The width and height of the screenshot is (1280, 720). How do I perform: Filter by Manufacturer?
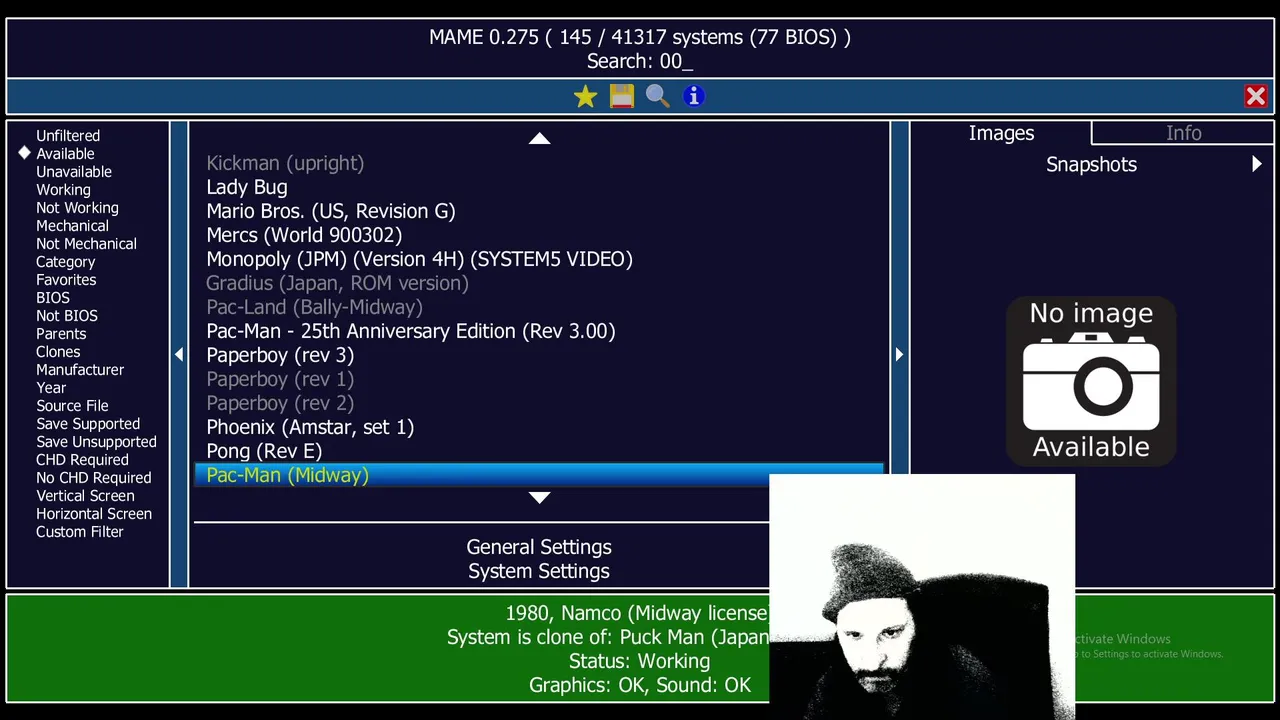click(80, 370)
